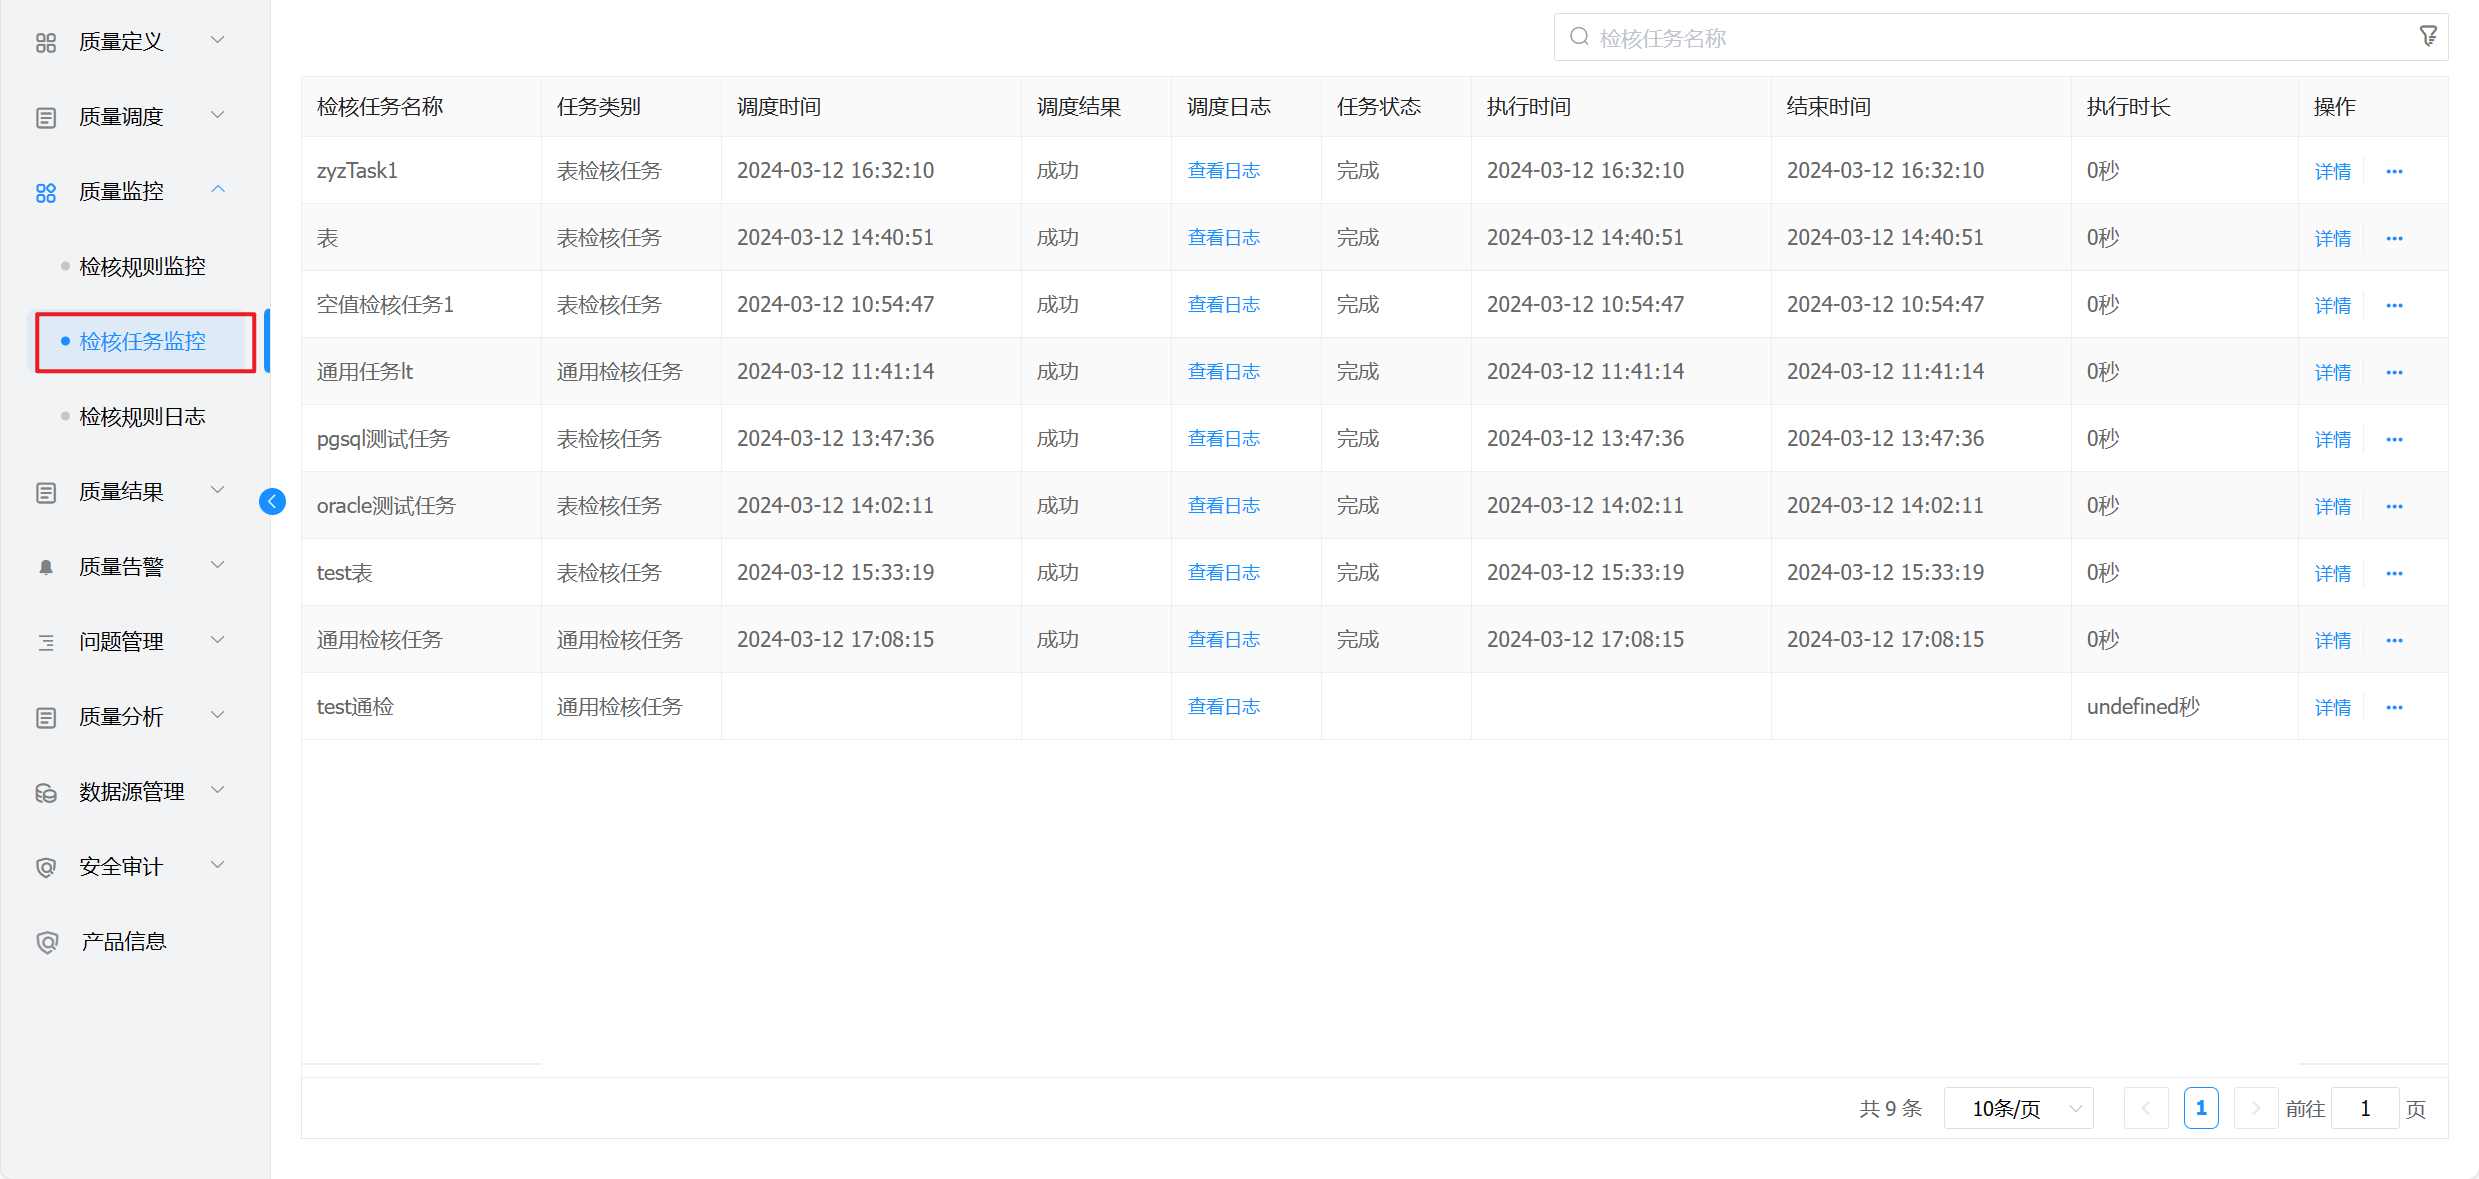This screenshot has height=1179, width=2479.
Task: Collapse sidebar with blue arrow button
Action: click(x=272, y=501)
